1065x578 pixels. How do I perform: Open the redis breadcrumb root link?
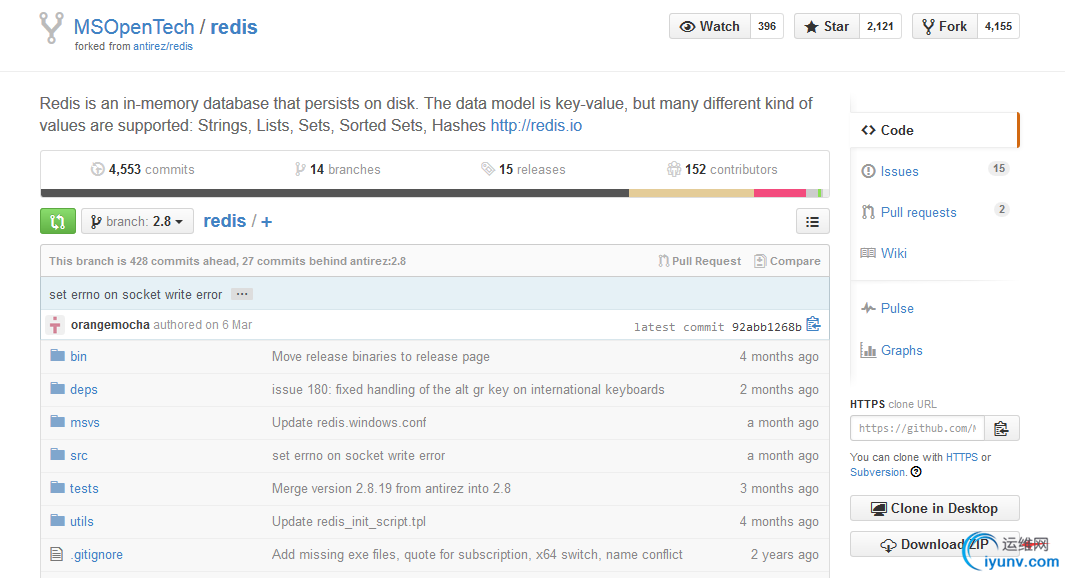[224, 221]
